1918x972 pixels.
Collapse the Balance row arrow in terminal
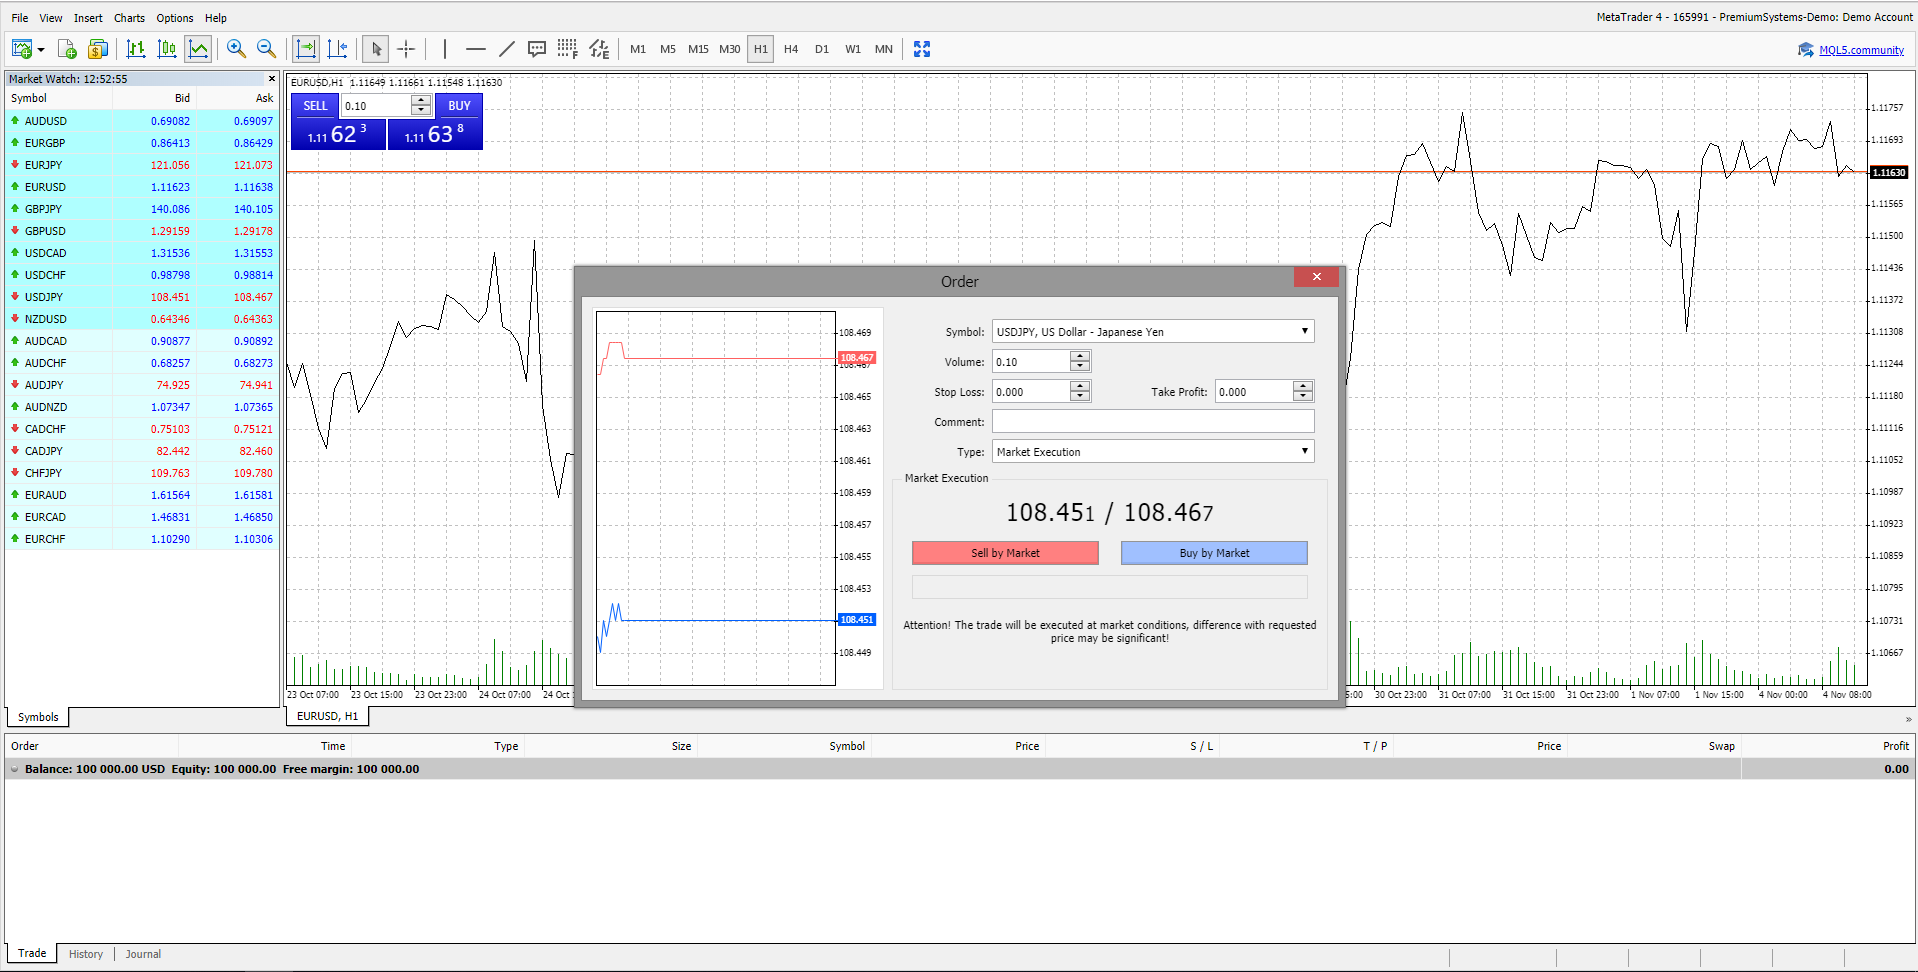point(14,769)
